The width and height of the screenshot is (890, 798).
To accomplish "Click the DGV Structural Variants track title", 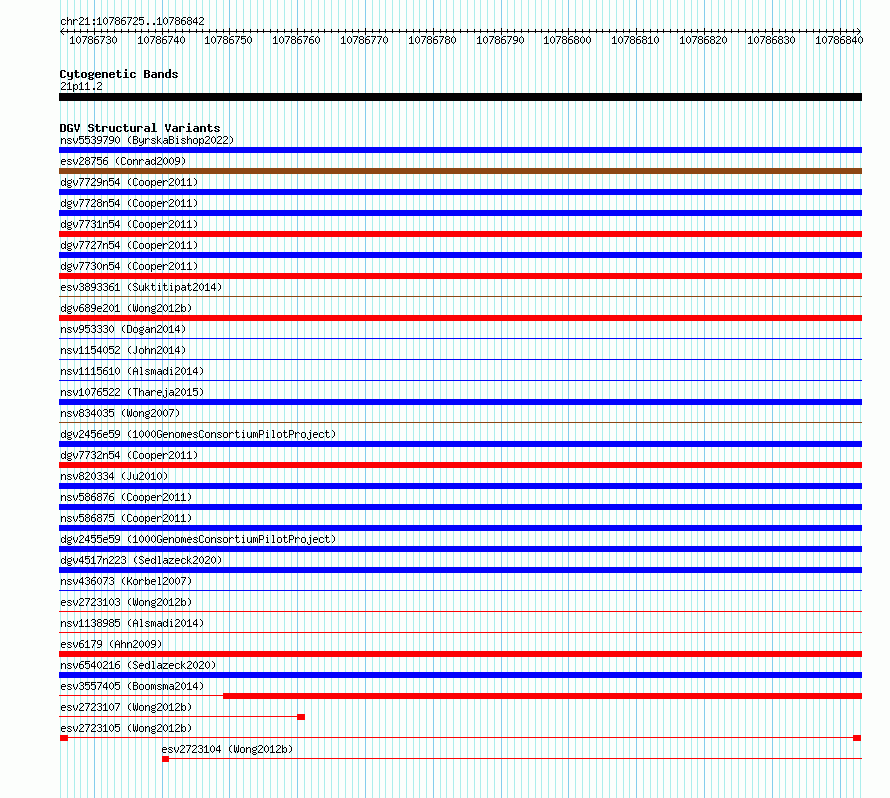I will 140,128.
